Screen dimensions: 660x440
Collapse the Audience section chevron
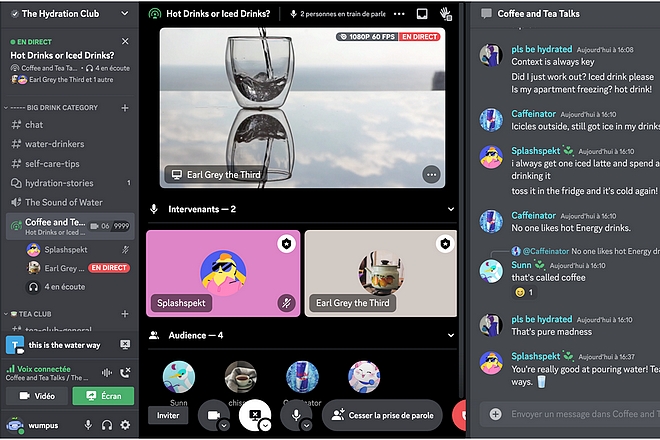click(154, 335)
